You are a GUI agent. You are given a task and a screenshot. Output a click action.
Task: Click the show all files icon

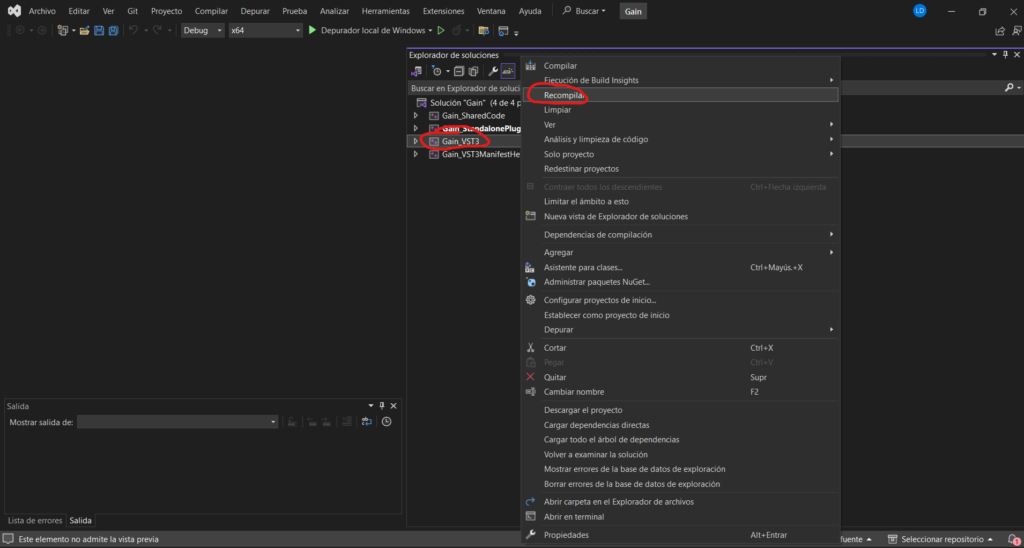[473, 71]
